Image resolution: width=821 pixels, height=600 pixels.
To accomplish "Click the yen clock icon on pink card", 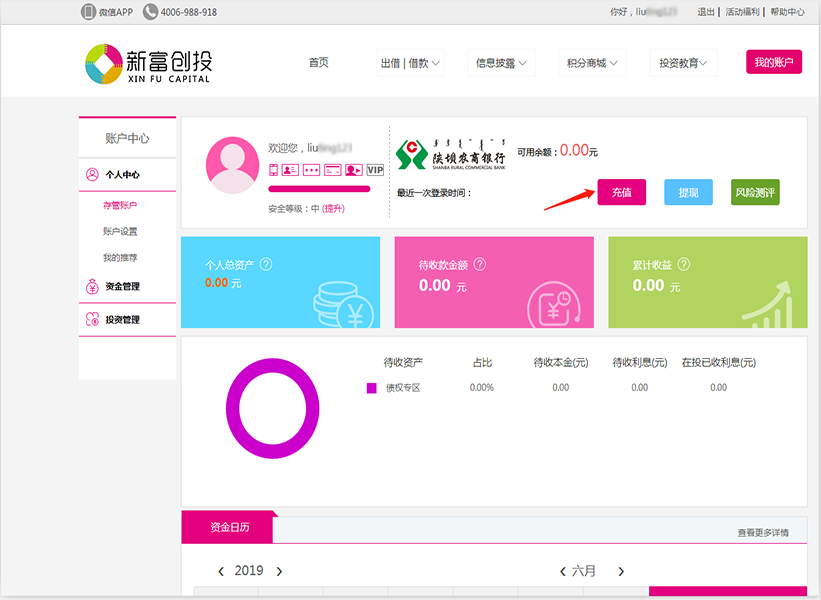I will pyautogui.click(x=554, y=305).
